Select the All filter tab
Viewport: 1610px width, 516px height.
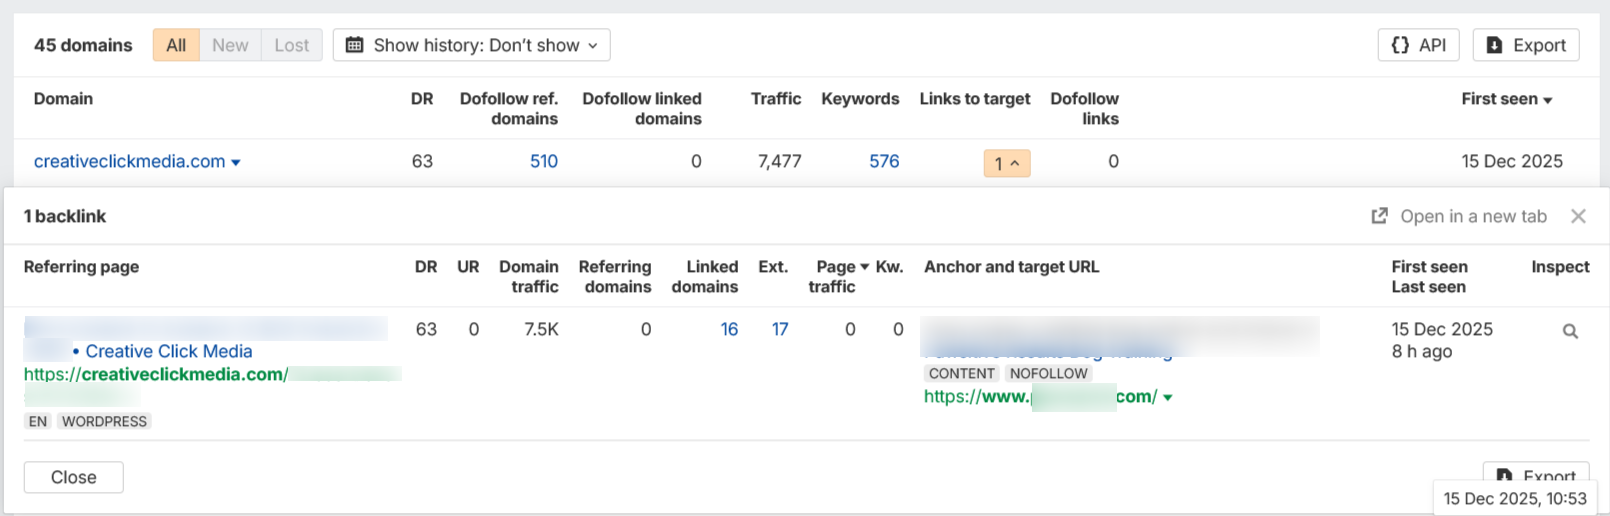coord(176,45)
